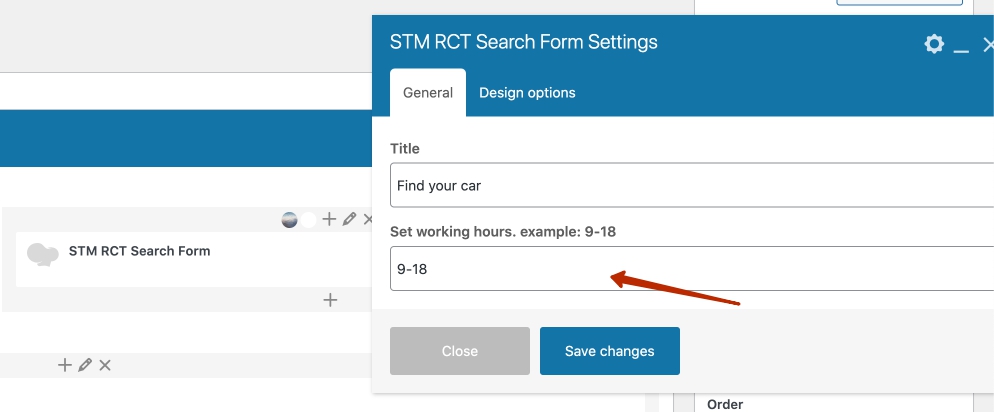The image size is (994, 412).
Task: Click the Save changes button
Action: pos(609,351)
